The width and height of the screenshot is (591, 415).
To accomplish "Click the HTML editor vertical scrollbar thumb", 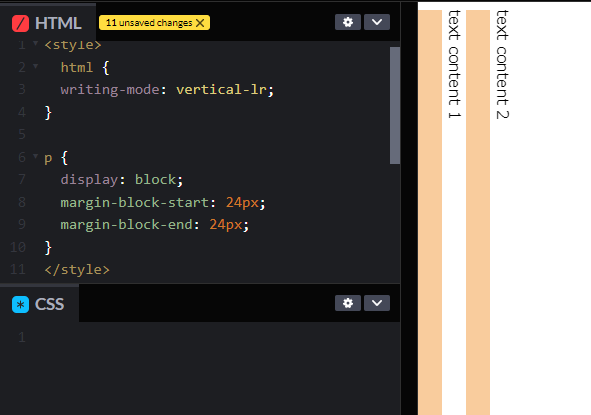I will 395,105.
